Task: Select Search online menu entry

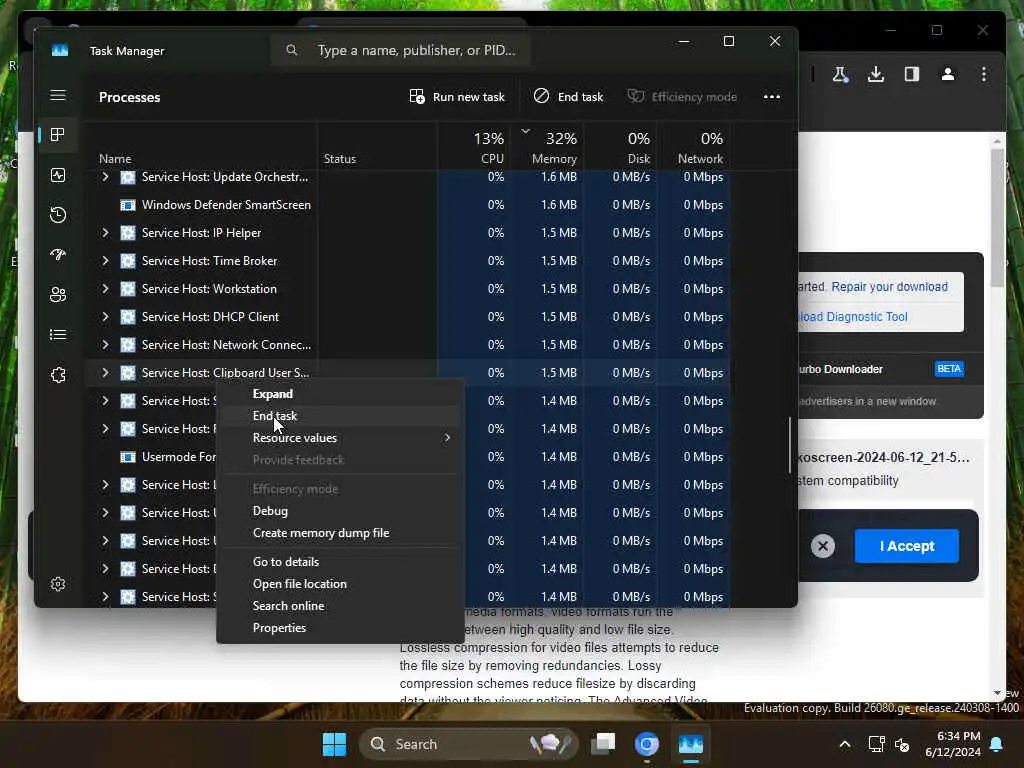Action: coord(340,606)
